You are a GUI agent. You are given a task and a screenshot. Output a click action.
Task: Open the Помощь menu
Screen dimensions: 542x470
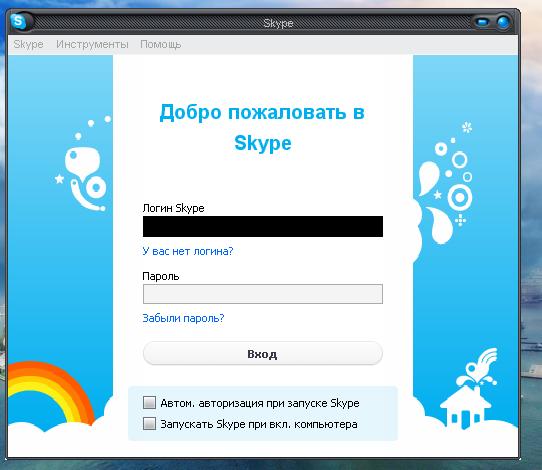[x=160, y=45]
